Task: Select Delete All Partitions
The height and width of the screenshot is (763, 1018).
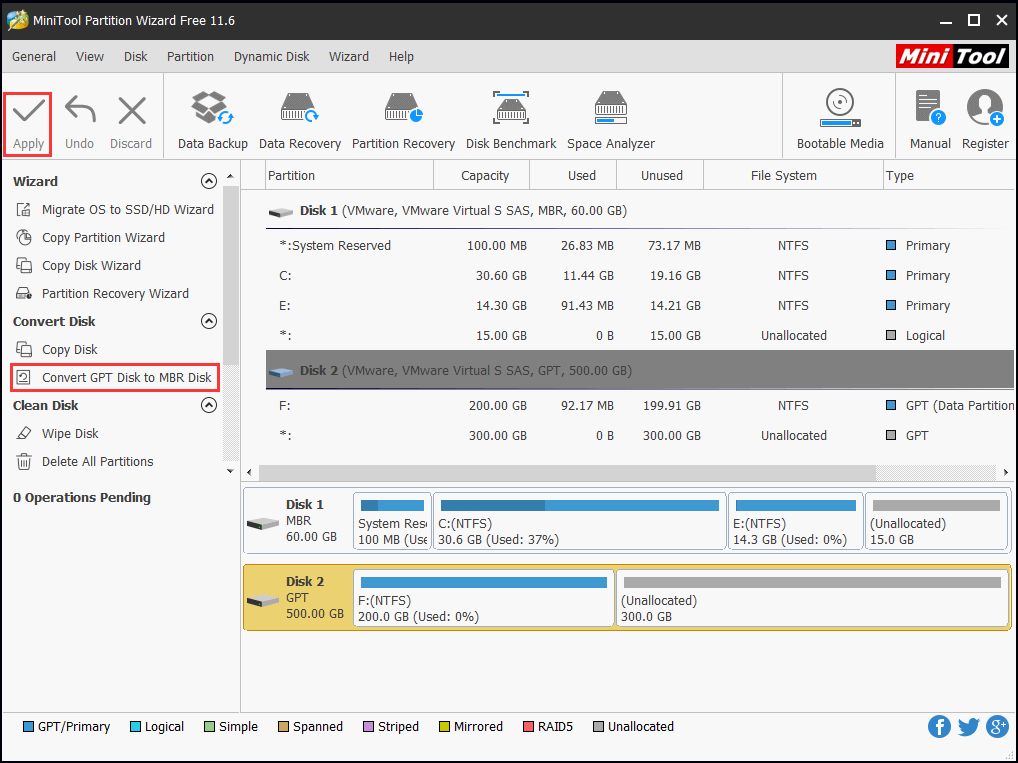Action: click(x=84, y=462)
